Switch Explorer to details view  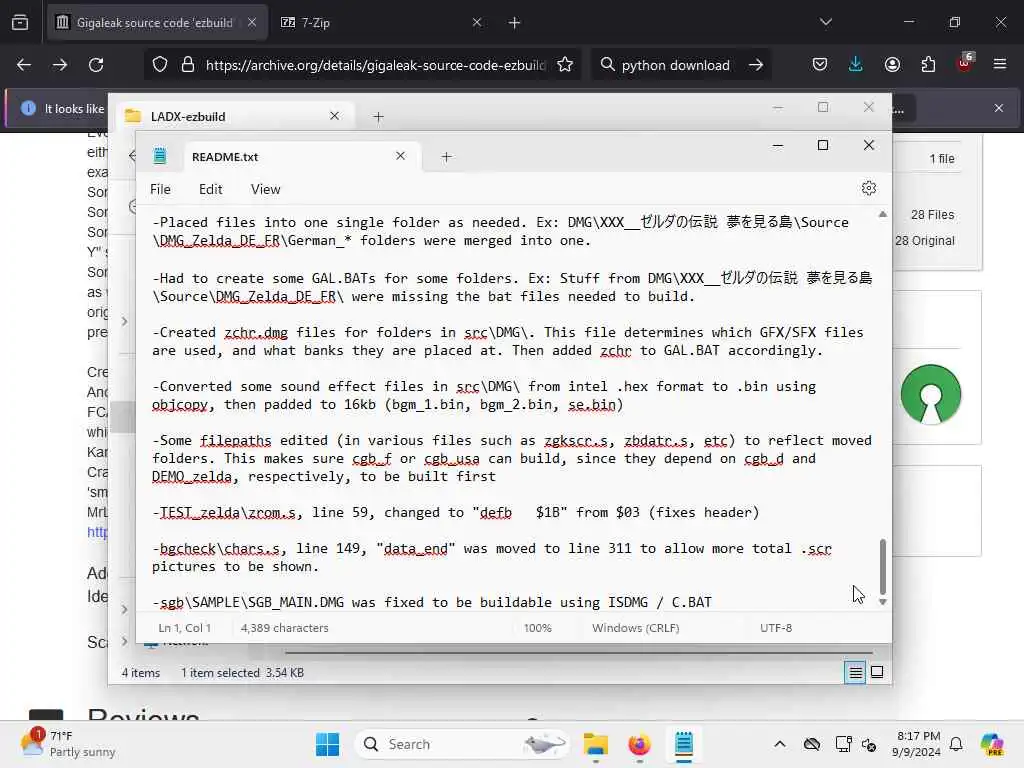click(x=855, y=672)
